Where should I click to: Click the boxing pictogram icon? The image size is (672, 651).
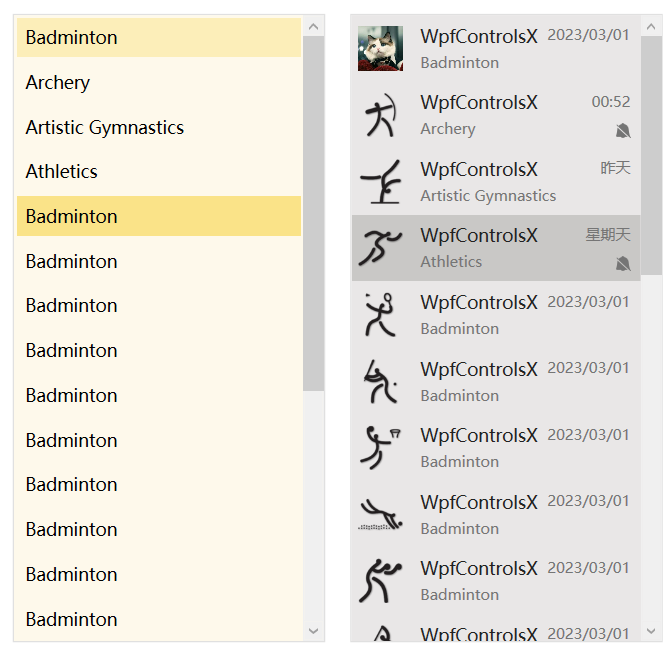(380, 580)
